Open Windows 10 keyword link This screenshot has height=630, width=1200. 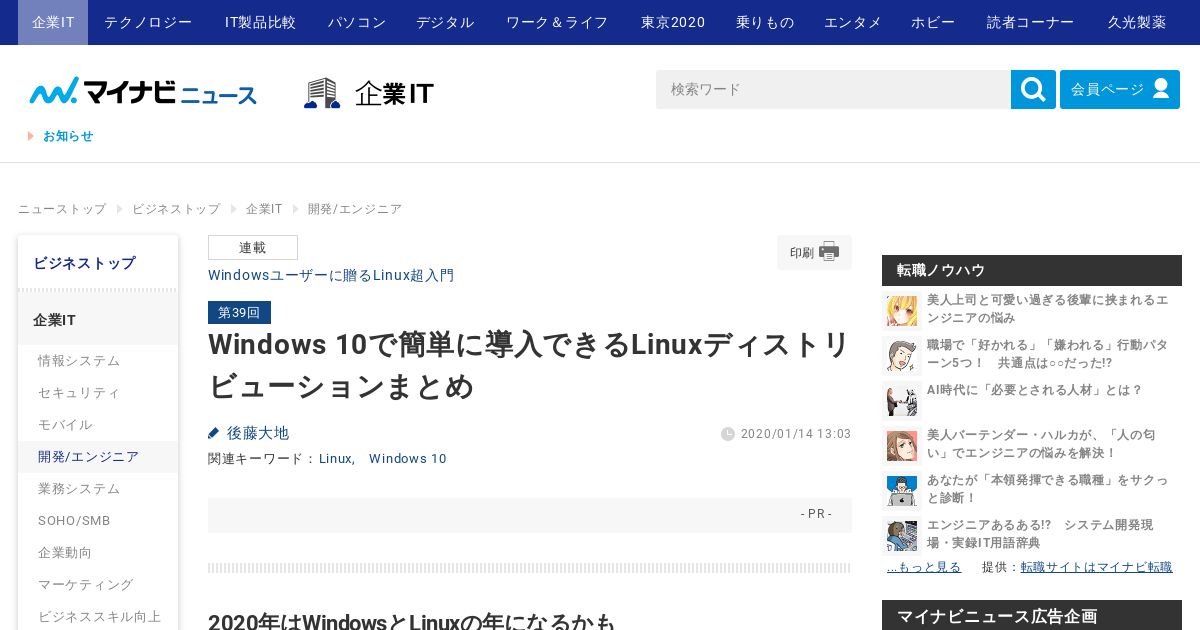click(x=408, y=459)
